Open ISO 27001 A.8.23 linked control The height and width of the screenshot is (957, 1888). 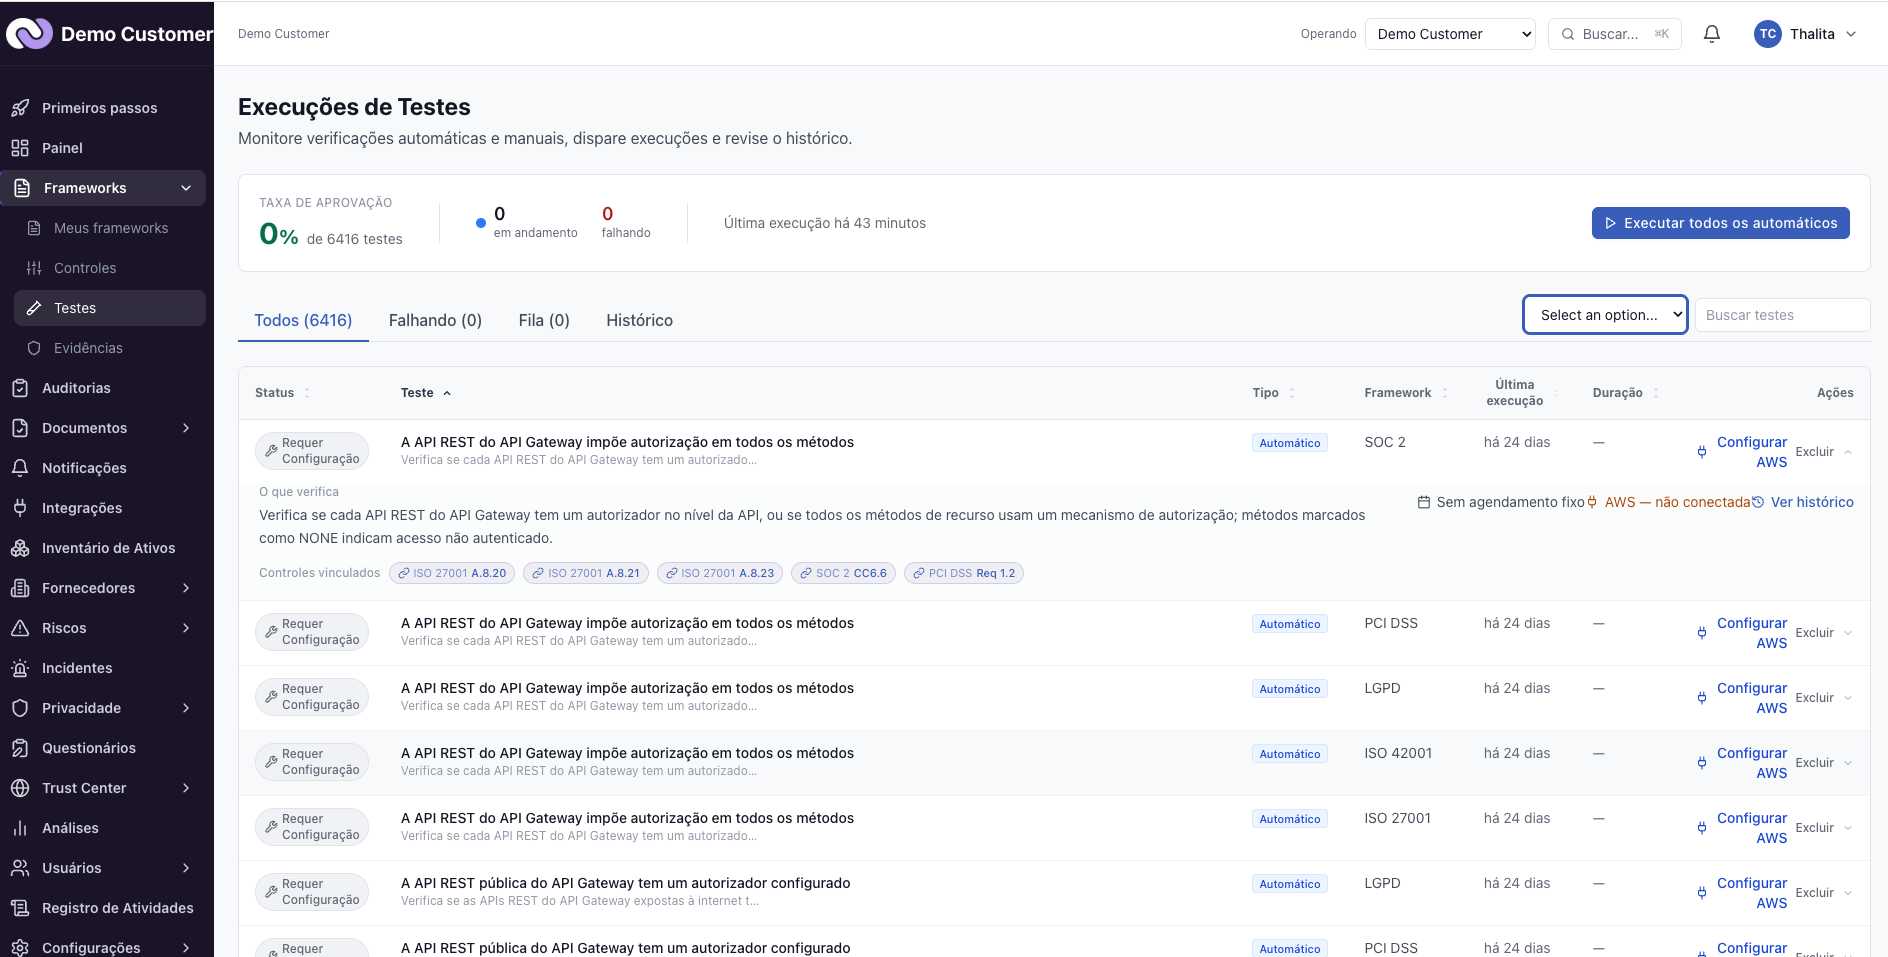click(x=720, y=573)
